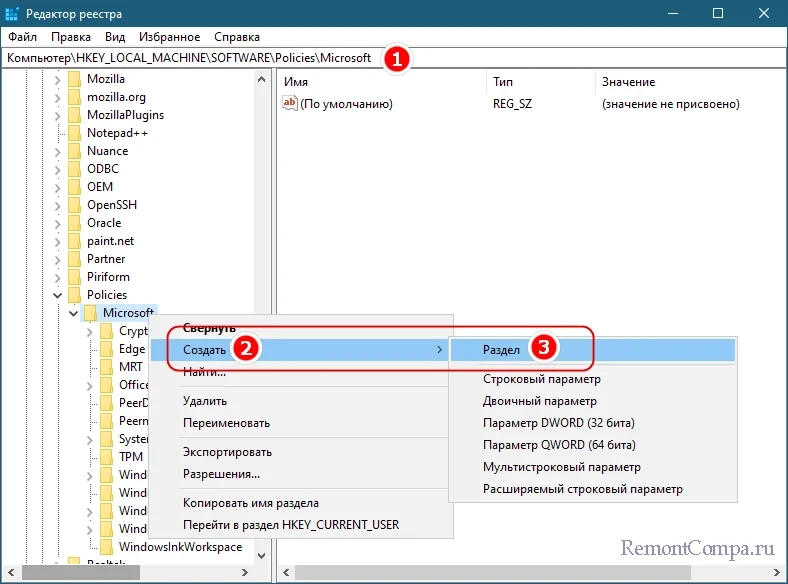The height and width of the screenshot is (584, 788).
Task: Click the WindowsInkWorkspace folder icon
Action: coord(106,547)
